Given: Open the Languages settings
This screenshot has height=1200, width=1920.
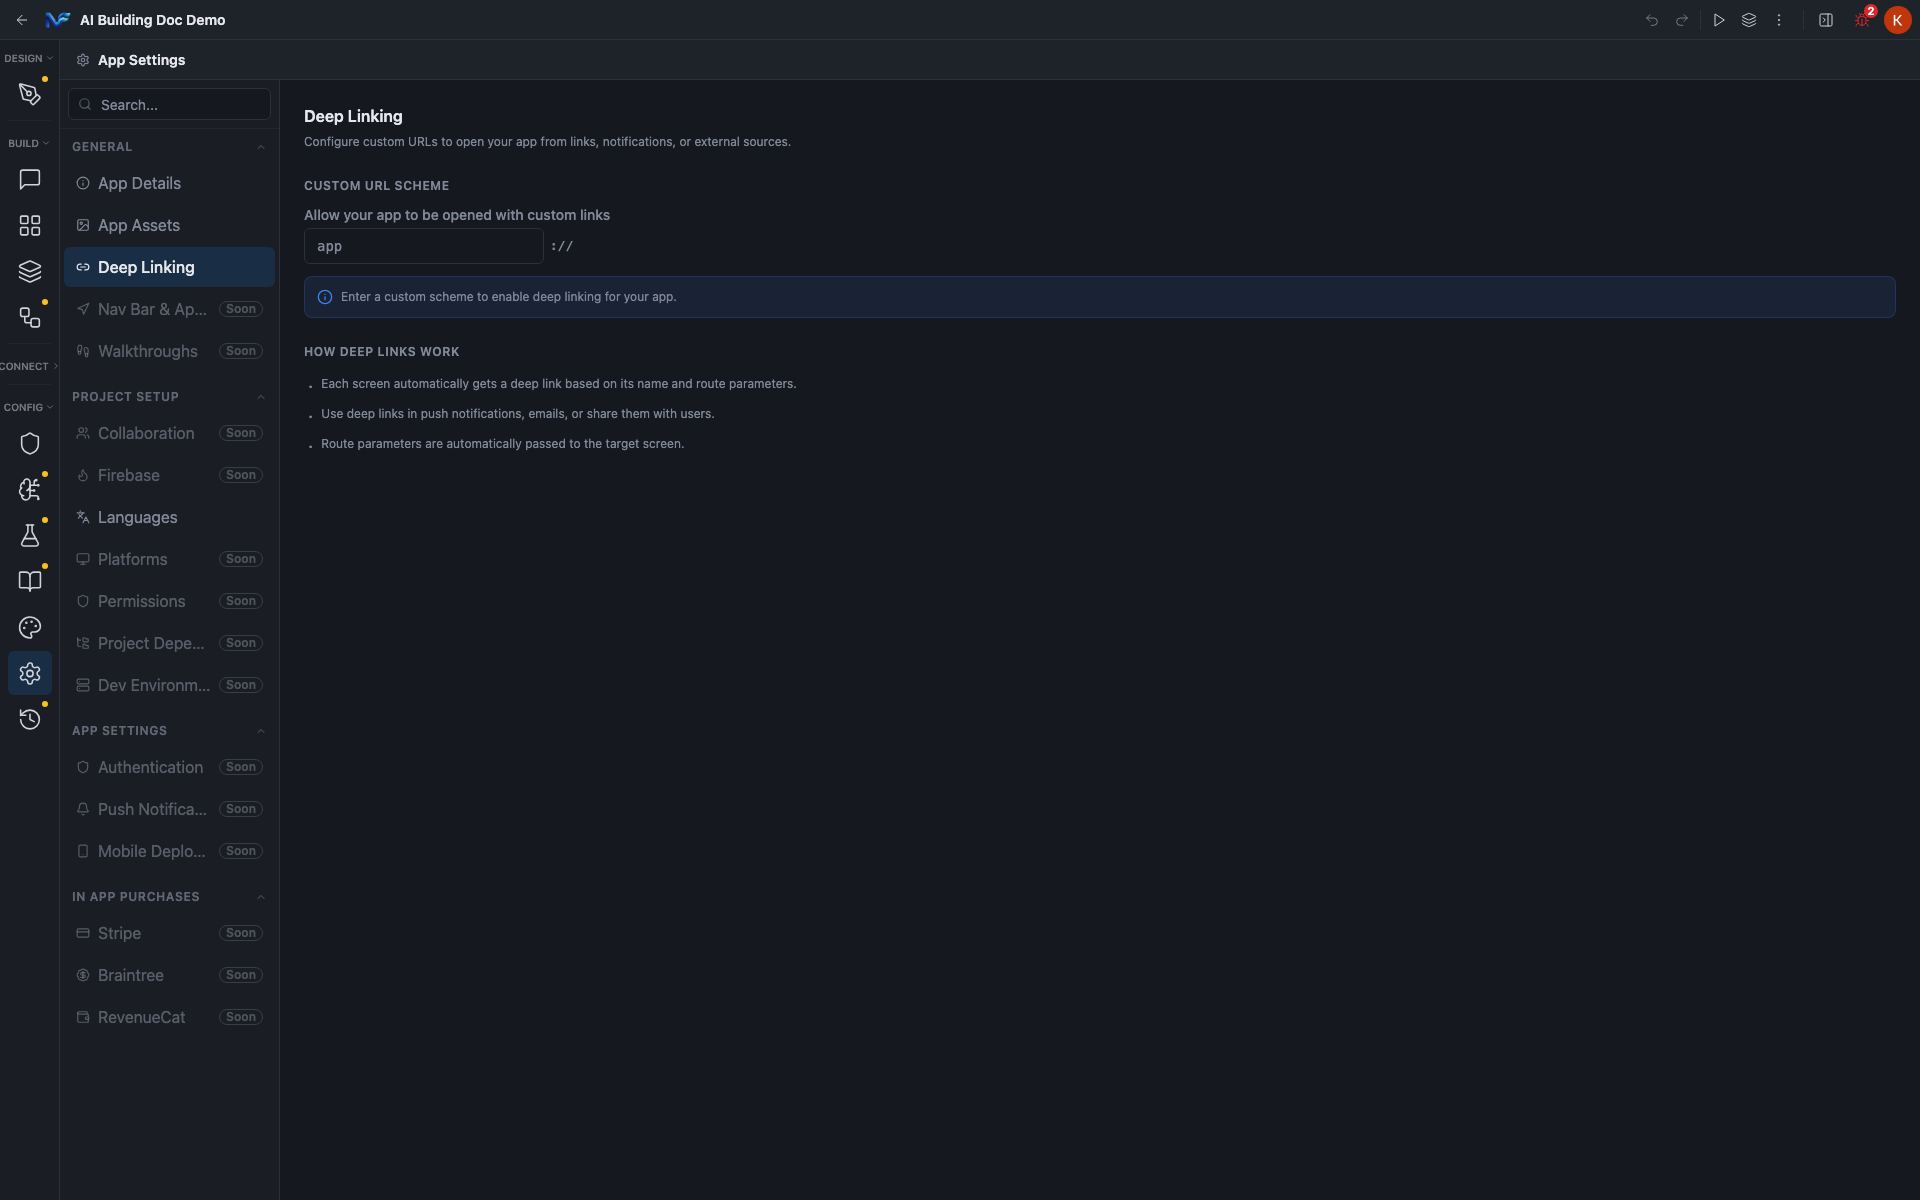Looking at the screenshot, I should (x=169, y=518).
